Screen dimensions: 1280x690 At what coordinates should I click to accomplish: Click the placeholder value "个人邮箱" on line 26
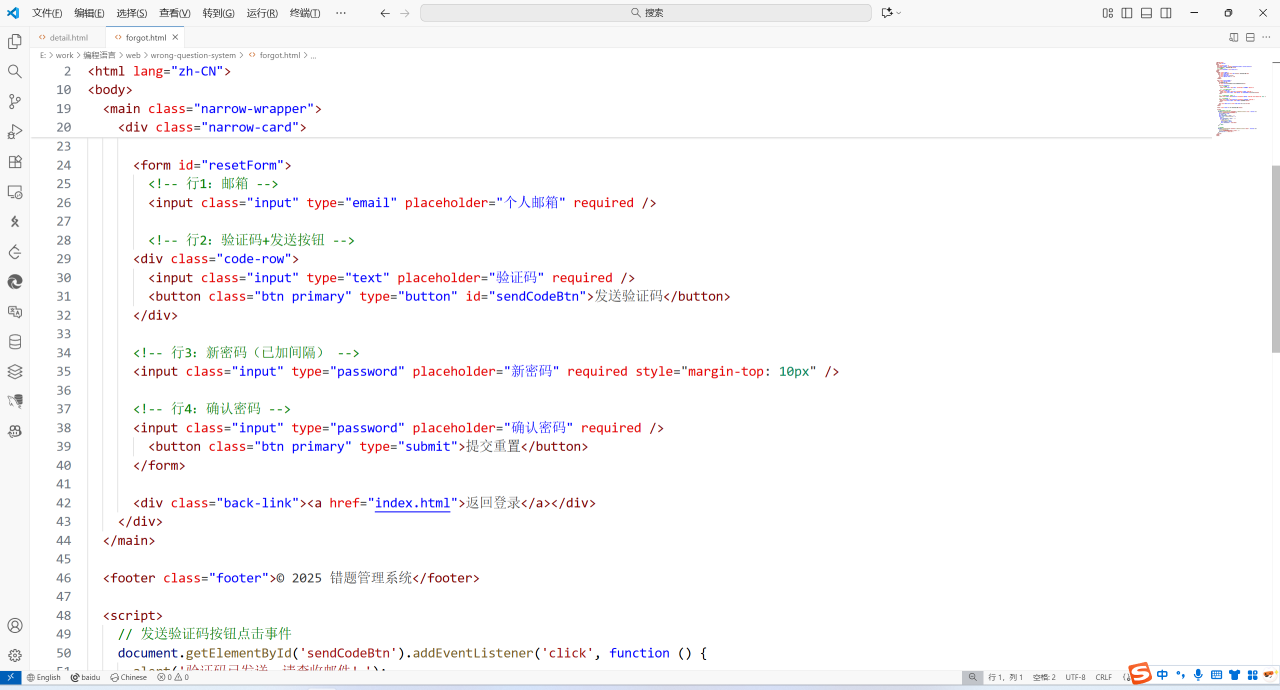pyautogui.click(x=532, y=202)
